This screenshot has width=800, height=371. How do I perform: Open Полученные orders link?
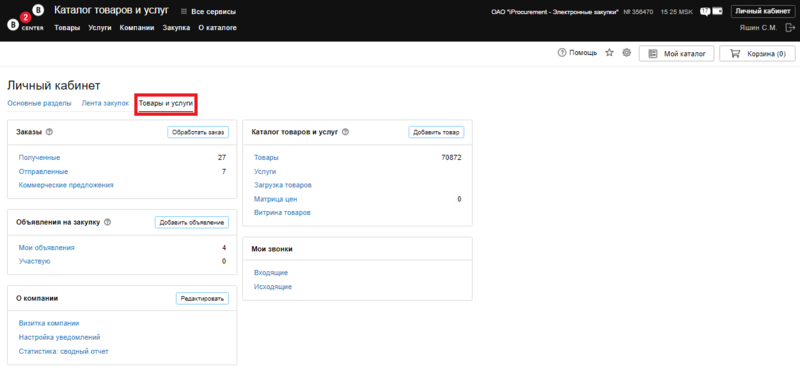pyautogui.click(x=39, y=158)
